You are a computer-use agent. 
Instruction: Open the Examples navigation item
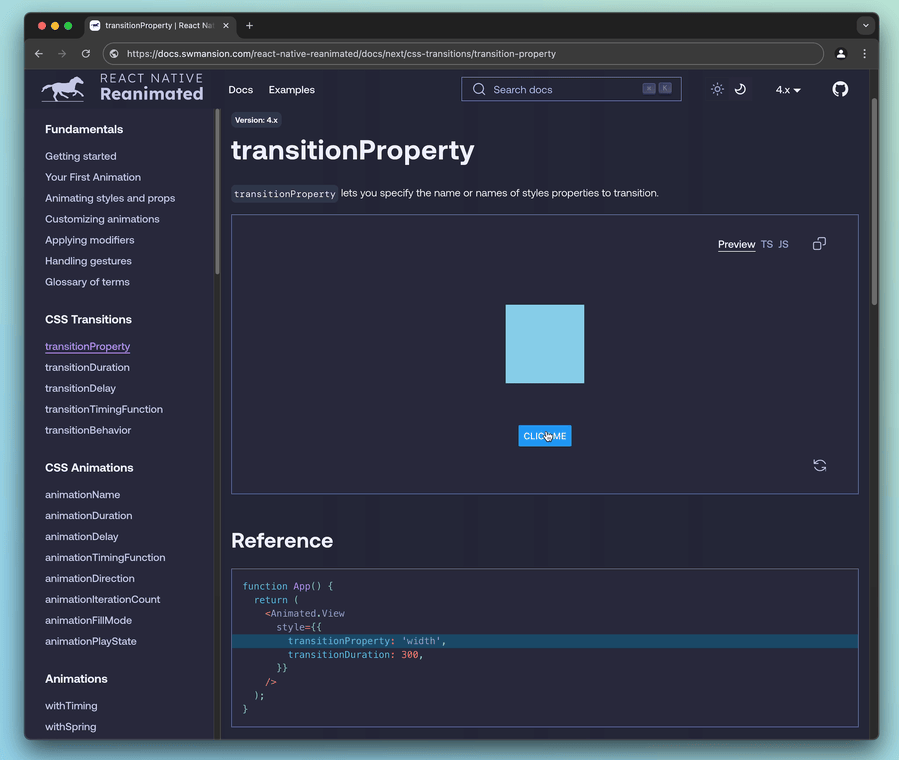291,90
